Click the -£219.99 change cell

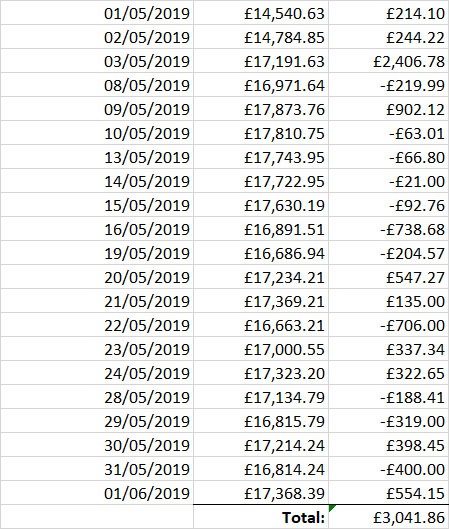tap(389, 85)
